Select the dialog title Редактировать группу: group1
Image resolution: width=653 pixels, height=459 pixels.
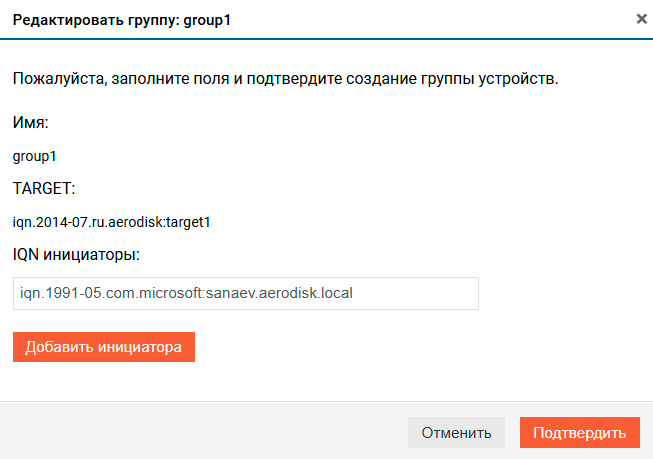click(x=122, y=20)
